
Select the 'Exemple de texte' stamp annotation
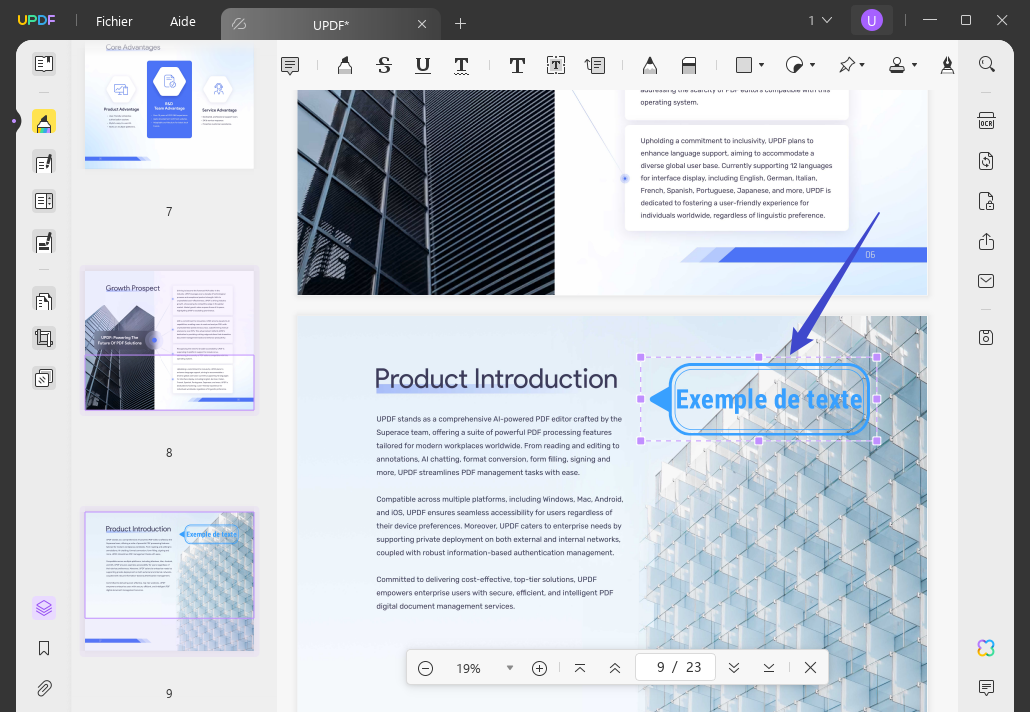(x=759, y=399)
